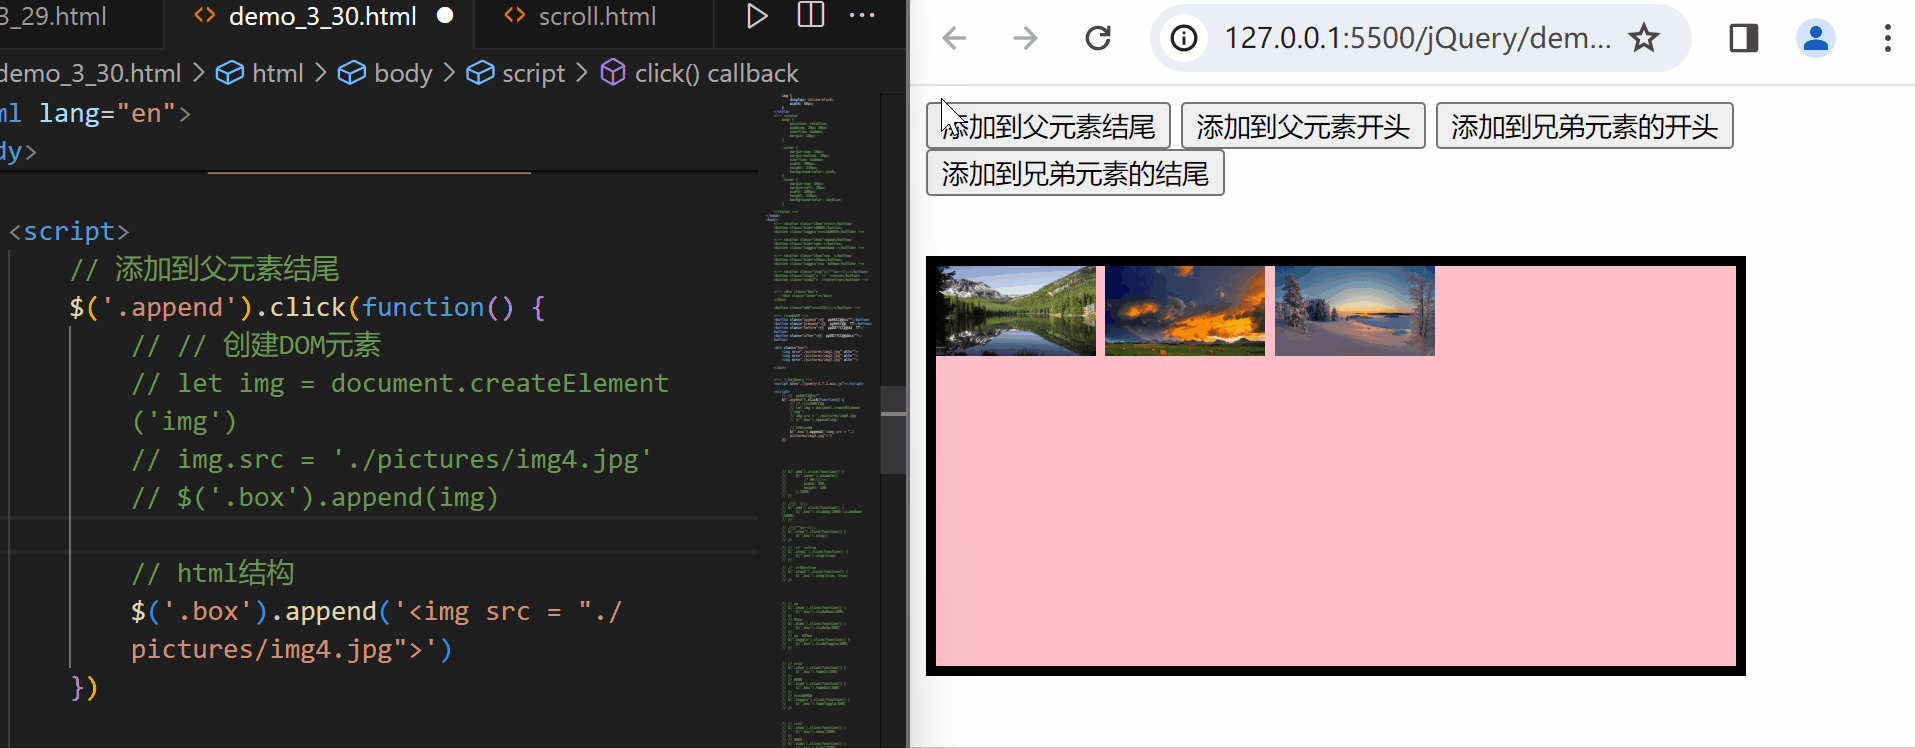Open the editor More Actions ellipsis menu
The width and height of the screenshot is (1915, 748).
click(x=862, y=16)
